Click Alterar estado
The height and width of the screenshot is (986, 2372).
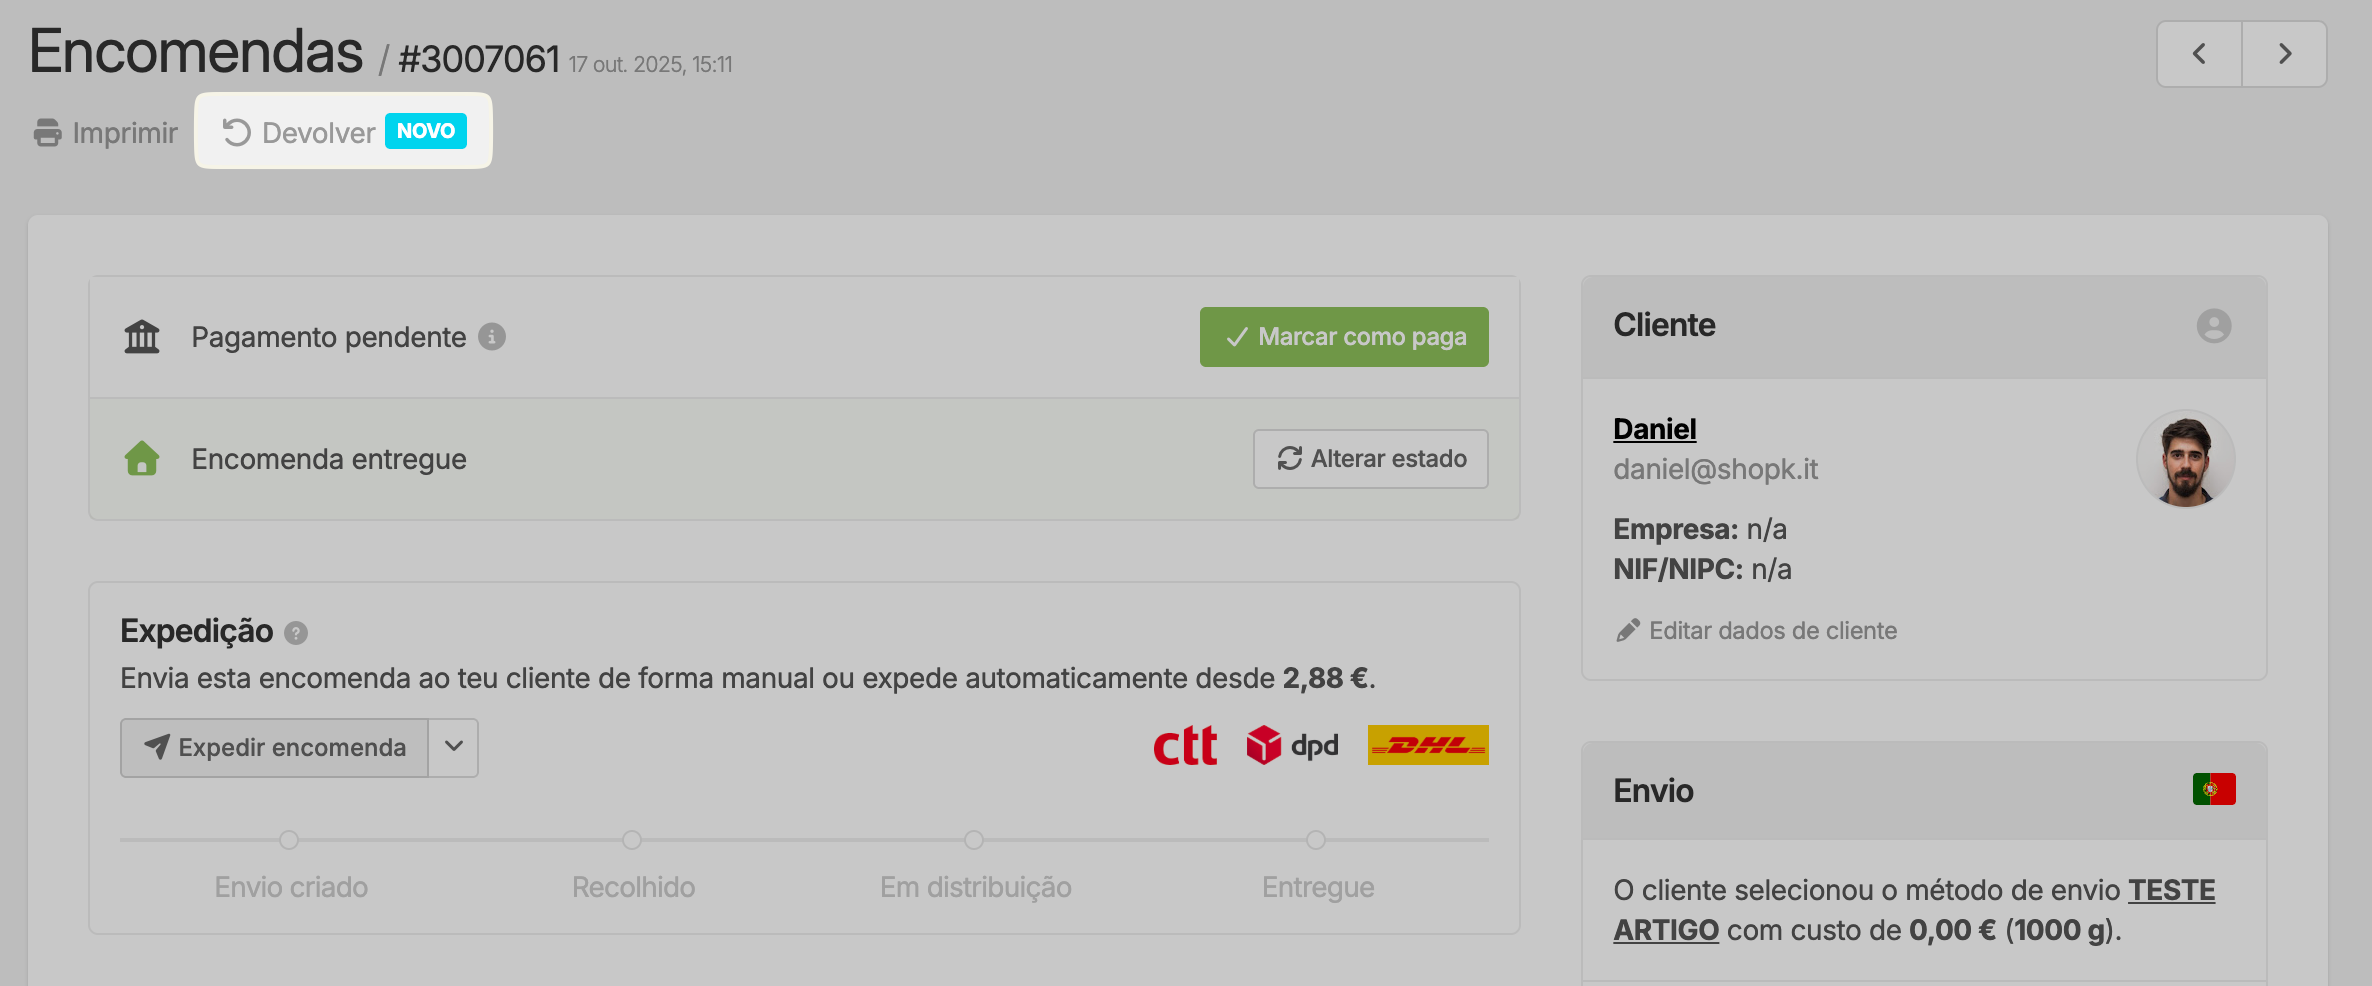point(1369,459)
